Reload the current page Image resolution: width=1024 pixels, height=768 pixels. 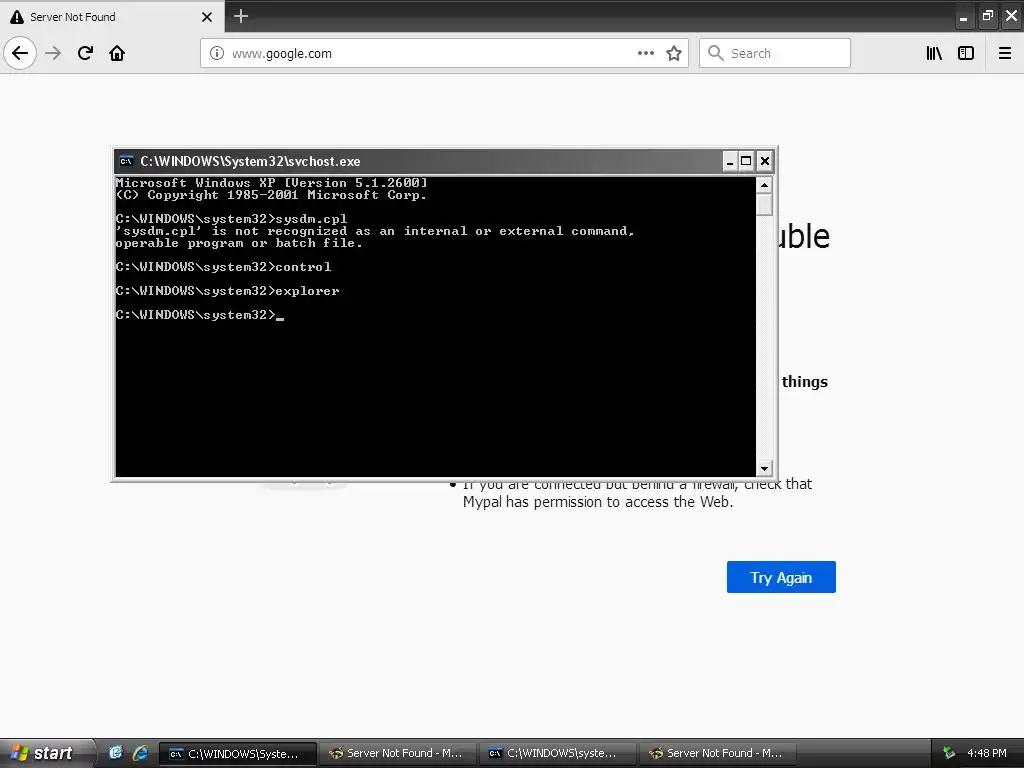pyautogui.click(x=86, y=53)
